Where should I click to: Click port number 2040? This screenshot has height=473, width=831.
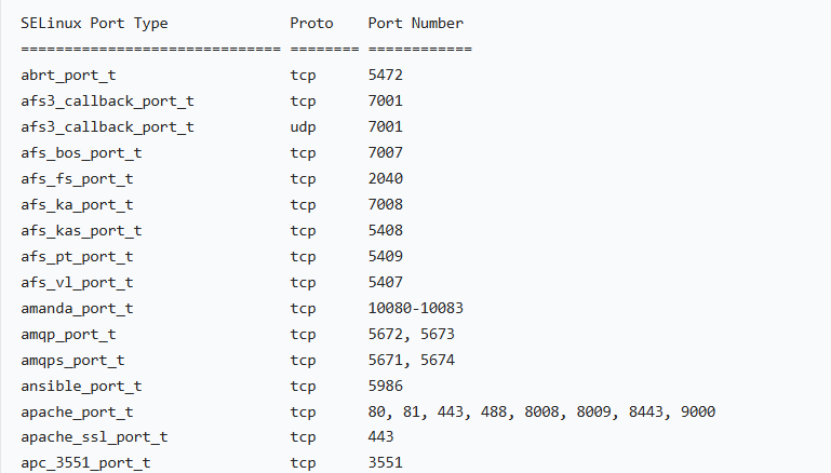384,179
